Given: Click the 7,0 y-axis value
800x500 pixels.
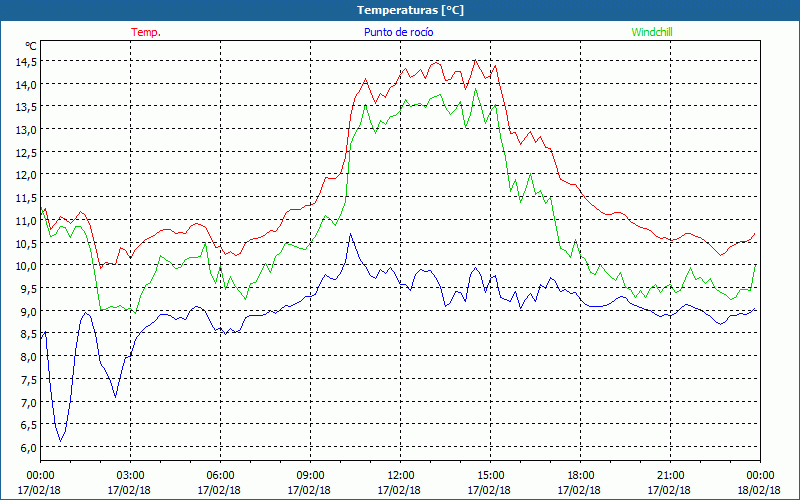Looking at the screenshot, I should tap(29, 402).
